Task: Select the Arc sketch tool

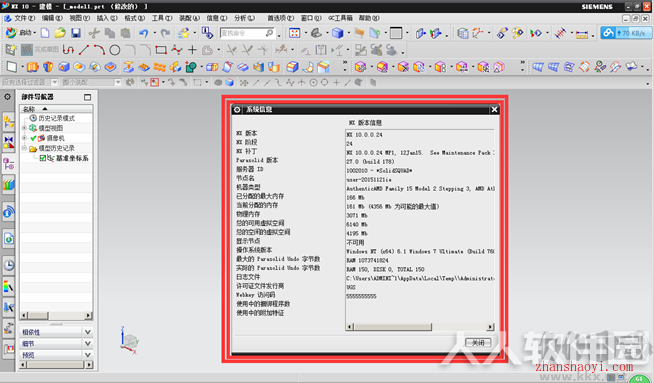Action: [x=99, y=50]
